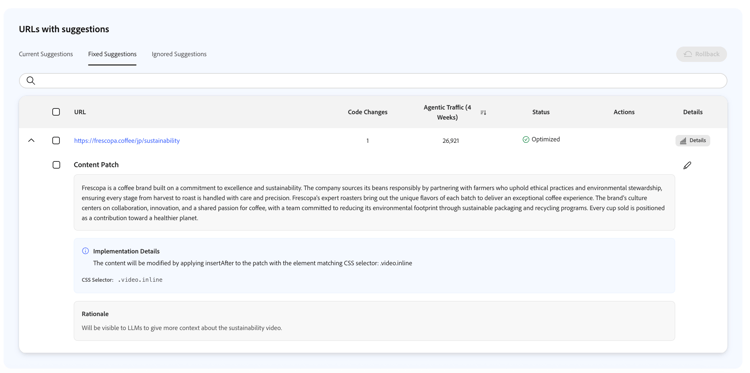Click the Actions column header
This screenshot has width=750, height=373.
pyautogui.click(x=624, y=112)
